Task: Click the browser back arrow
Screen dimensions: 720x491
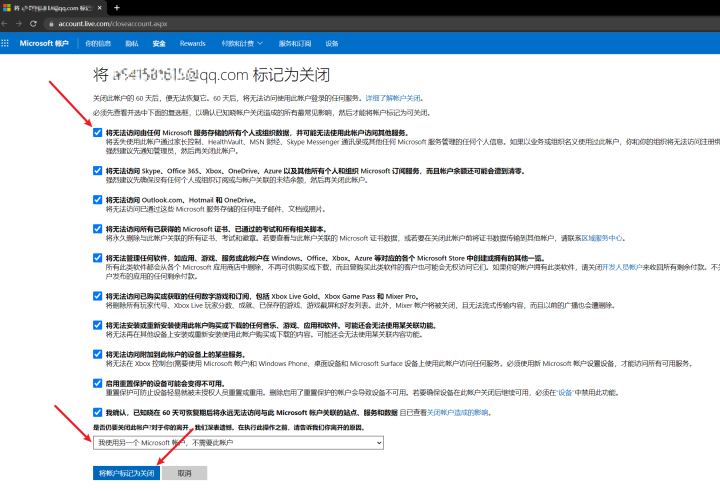Action: coord(4,23)
